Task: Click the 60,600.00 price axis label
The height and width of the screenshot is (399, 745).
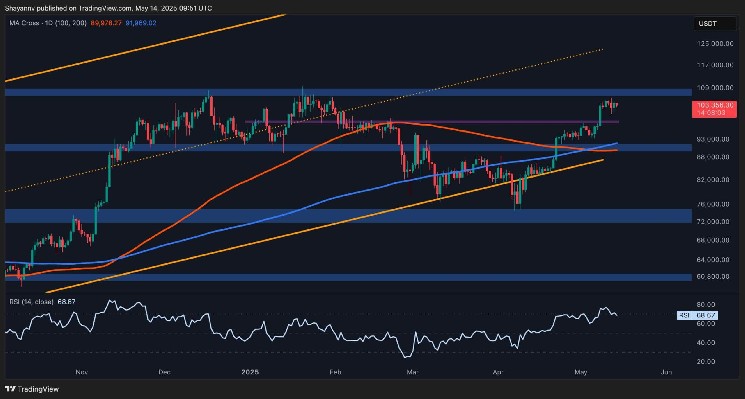Action: [714, 276]
